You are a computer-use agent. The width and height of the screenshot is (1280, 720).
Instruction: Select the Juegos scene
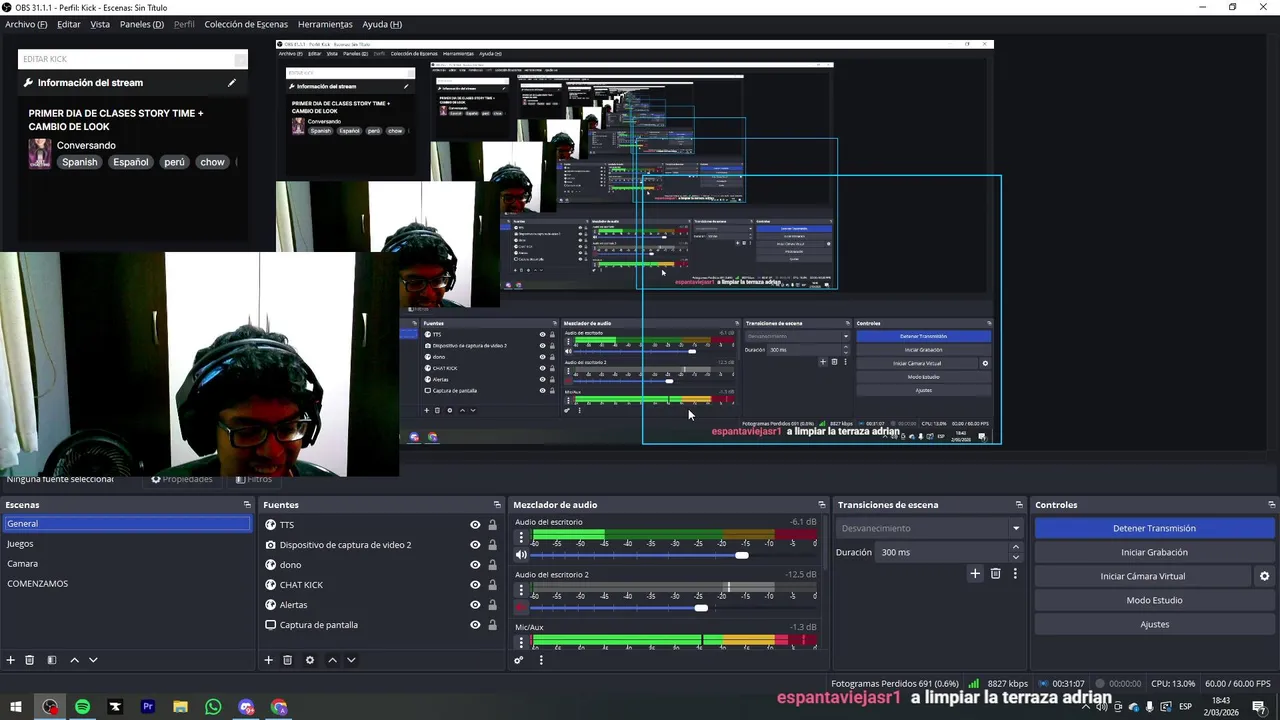coord(127,544)
